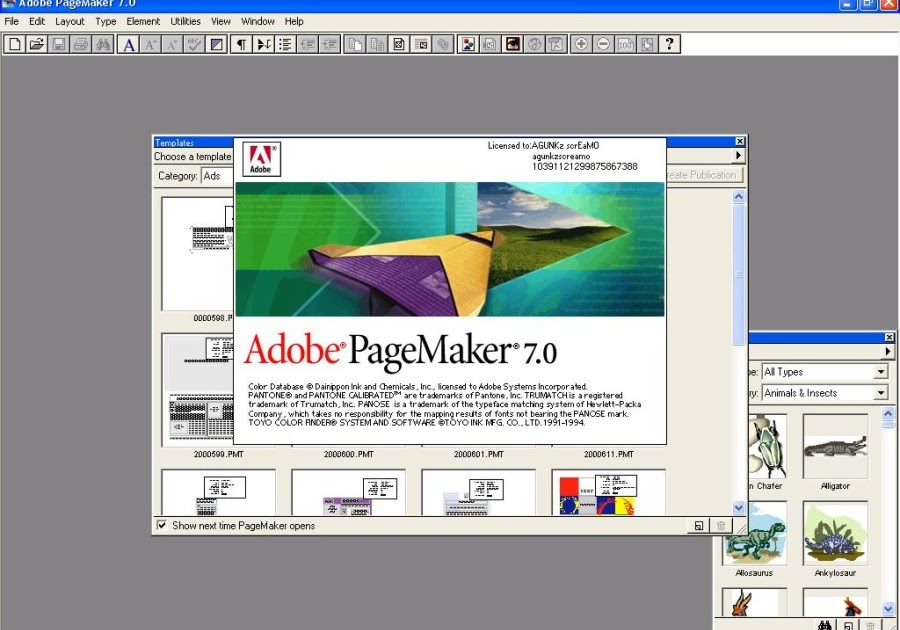Close the picture palette panel
The image size is (900, 630).
click(x=889, y=337)
